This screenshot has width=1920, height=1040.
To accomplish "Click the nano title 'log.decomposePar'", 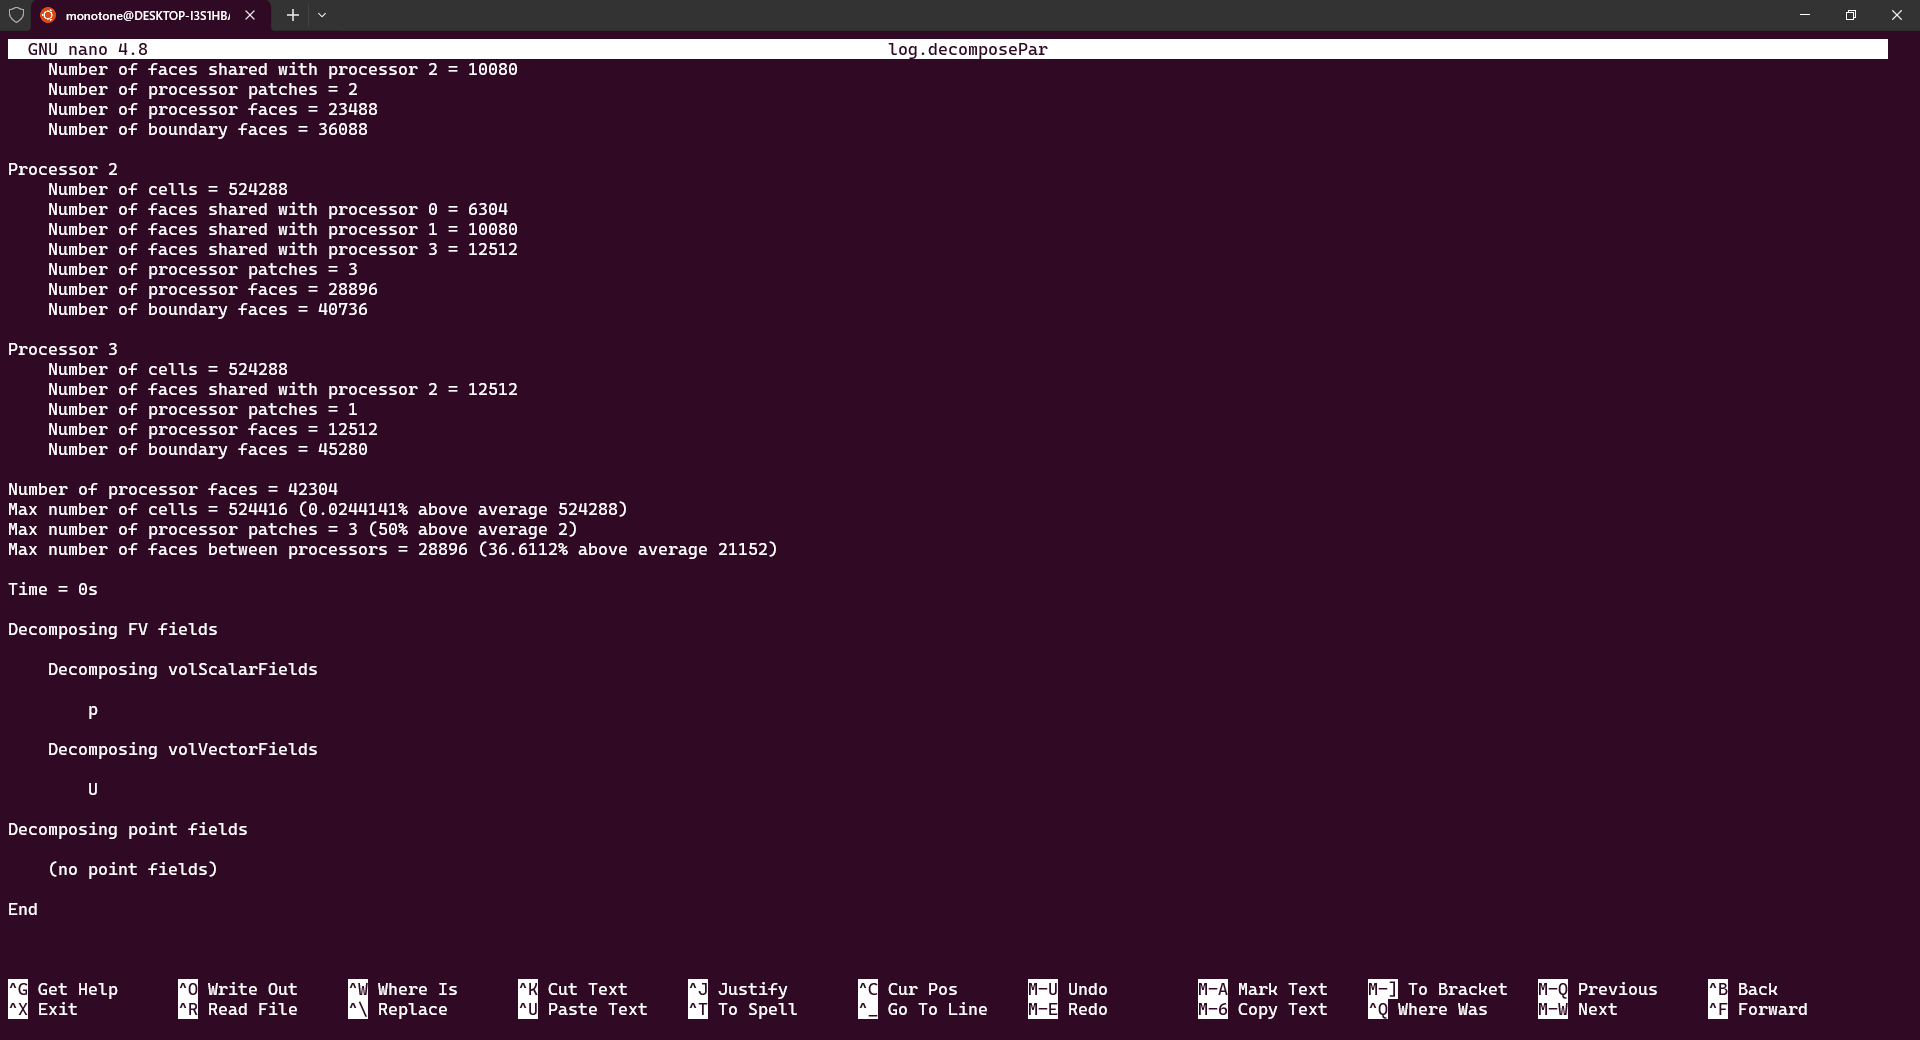I will click(967, 49).
